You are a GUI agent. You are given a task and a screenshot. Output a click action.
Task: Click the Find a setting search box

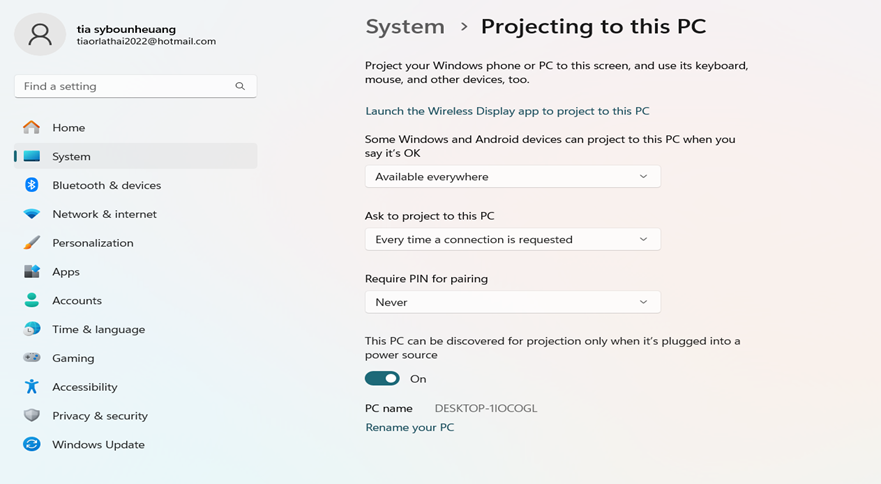125,86
